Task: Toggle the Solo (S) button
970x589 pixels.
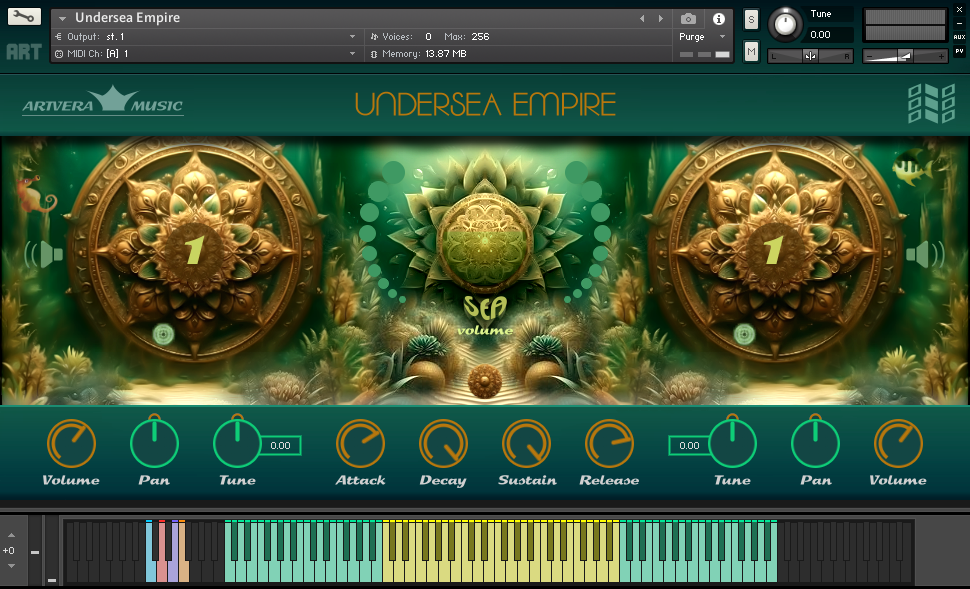Action: tap(751, 21)
